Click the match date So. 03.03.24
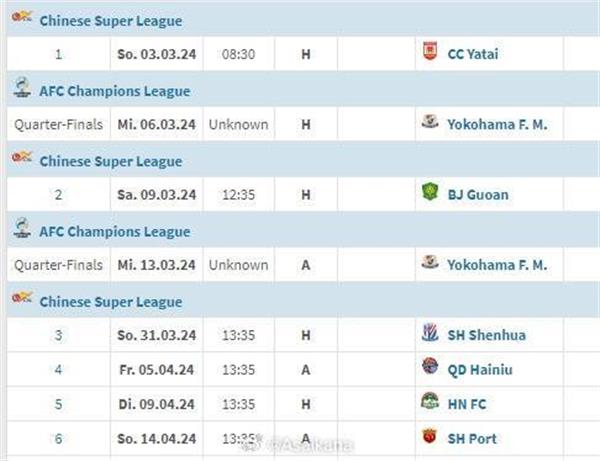The image size is (600, 461). click(158, 54)
